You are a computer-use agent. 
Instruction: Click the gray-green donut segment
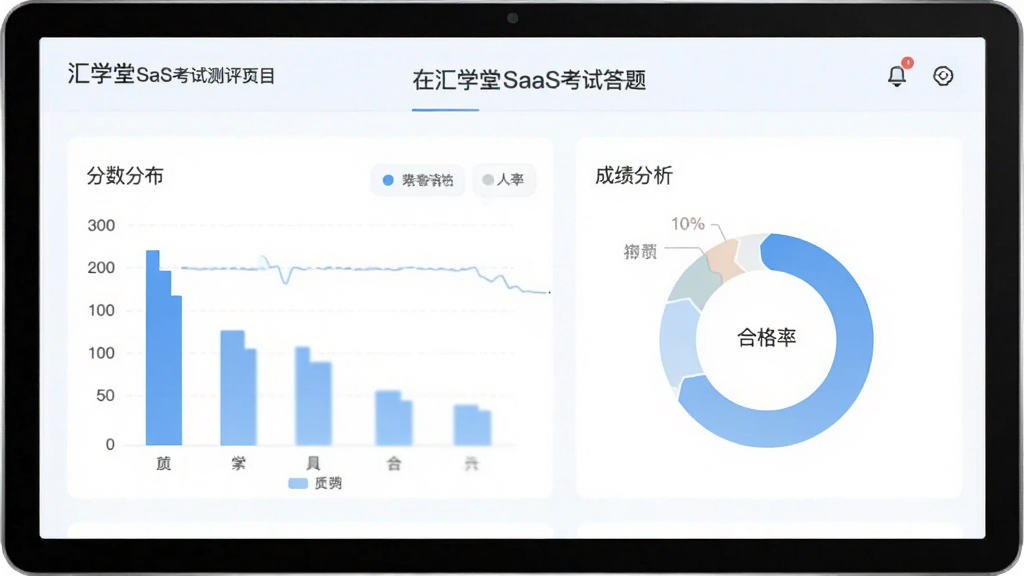694,282
